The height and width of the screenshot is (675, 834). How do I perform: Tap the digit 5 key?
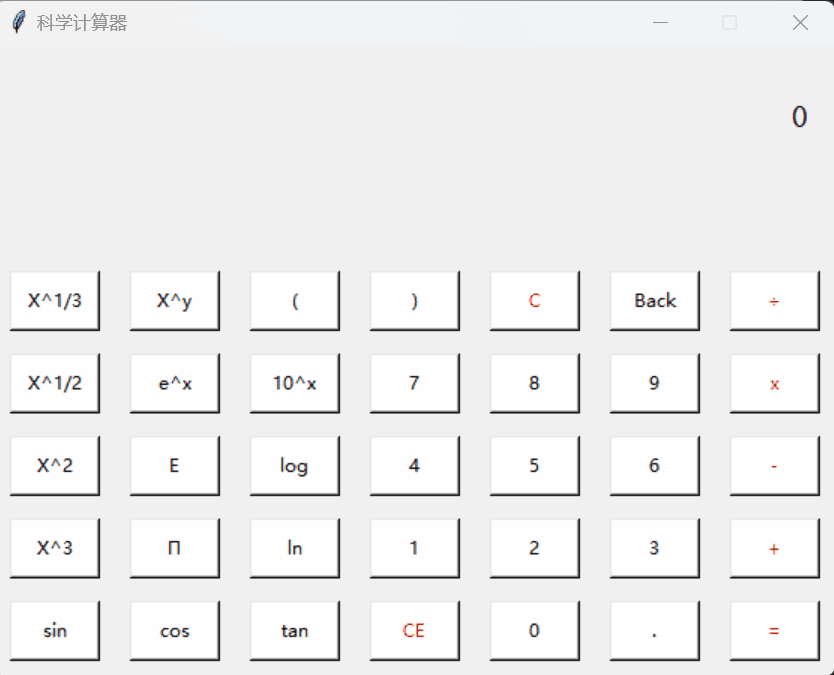pyautogui.click(x=535, y=466)
